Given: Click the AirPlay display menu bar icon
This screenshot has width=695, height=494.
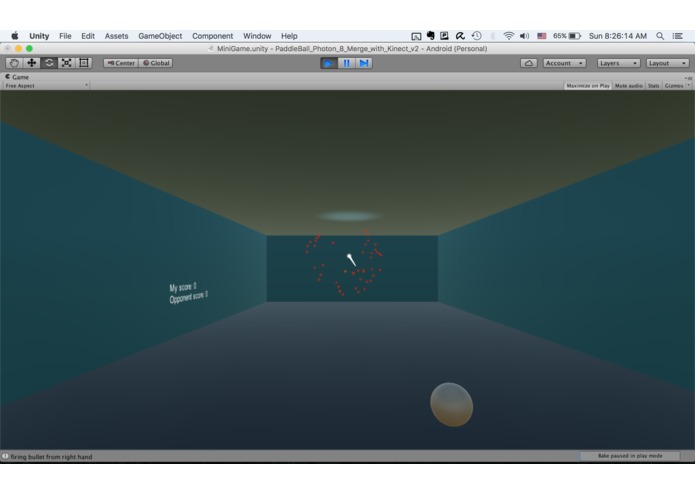Looking at the screenshot, I should [416, 36].
